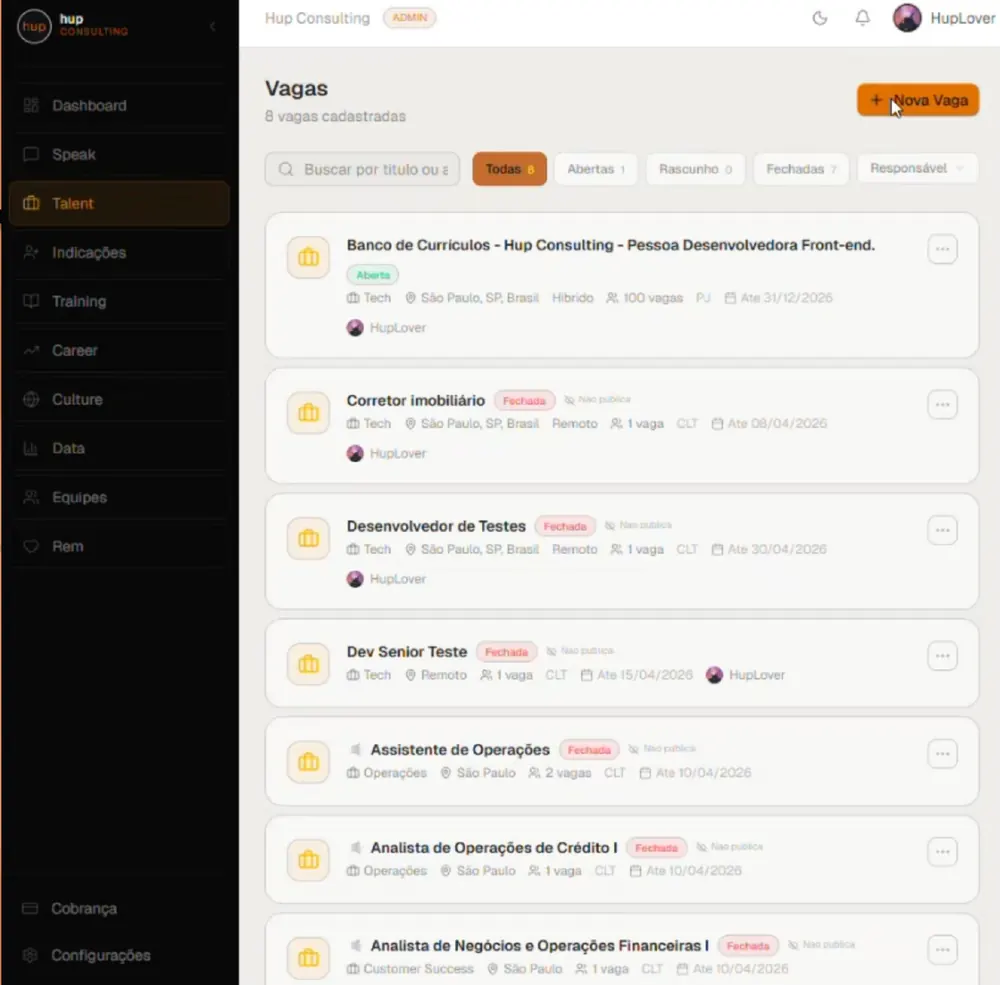Viewport: 1000px width, 985px height.
Task: Click "100 vagas" text in first card
Action: coord(652,298)
